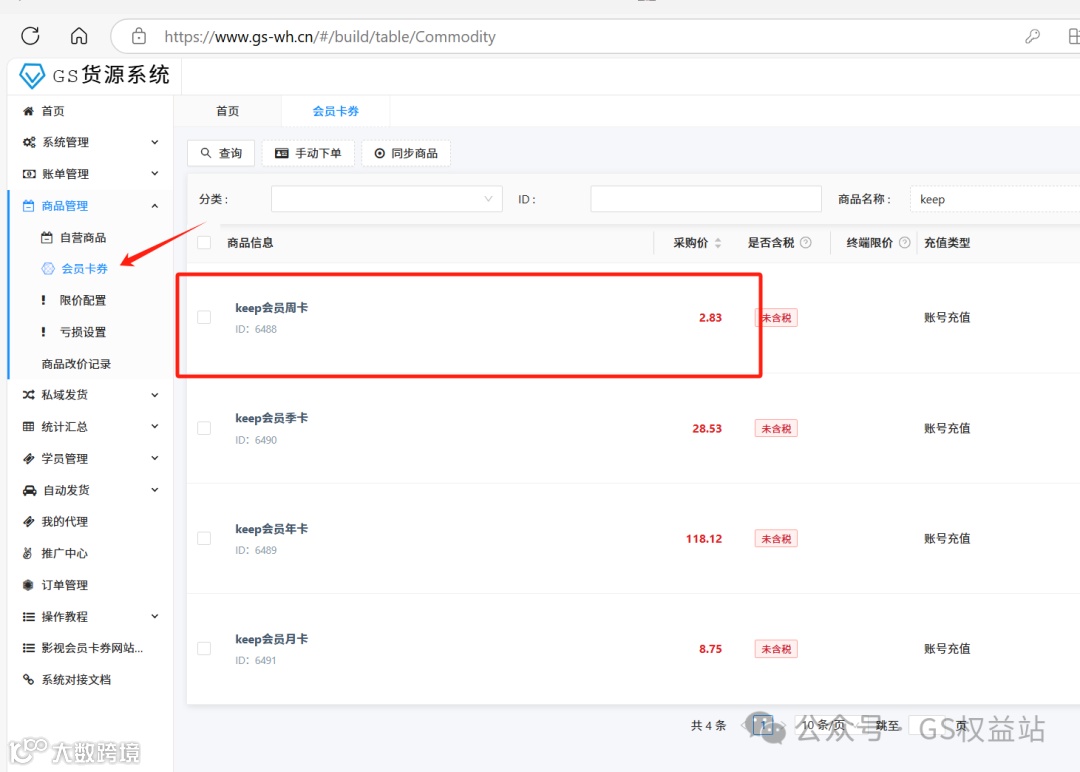Click the 订单管理 cube icon
This screenshot has width=1080, height=772.
coord(28,585)
